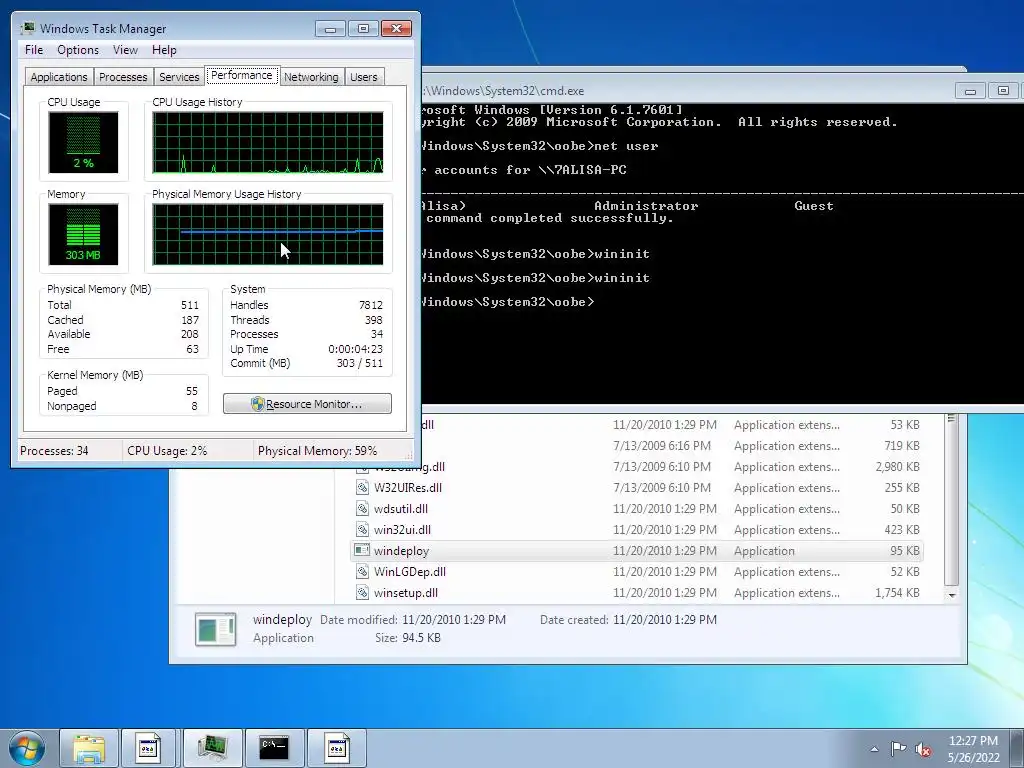Open the Options menu in Task Manager
Screen dimensions: 1024x768
(78, 50)
